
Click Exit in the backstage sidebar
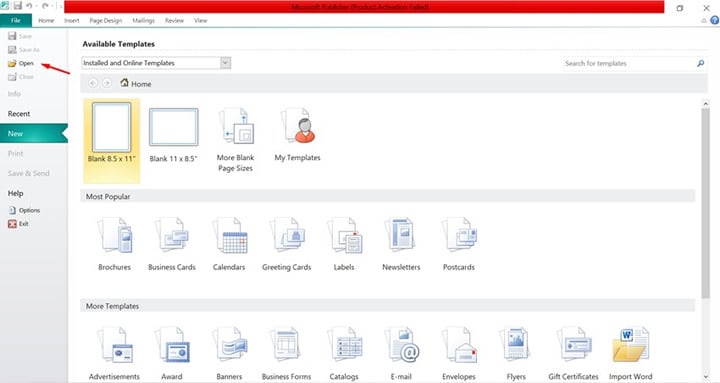[x=18, y=224]
